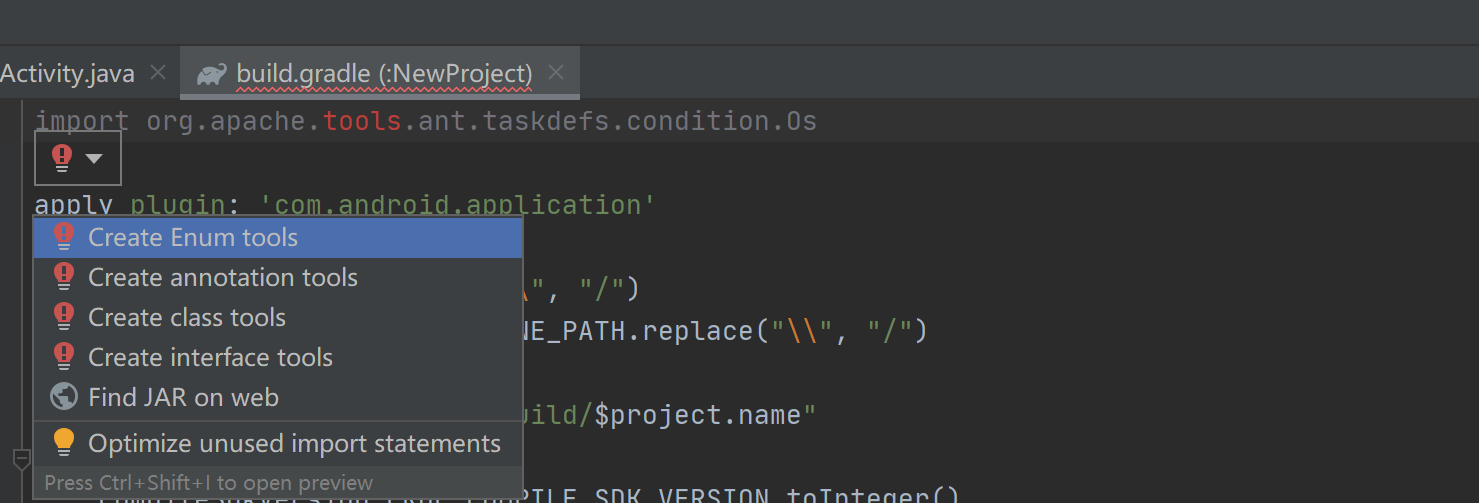Switch to the Activity.java tab
This screenshot has width=1479, height=503.
coord(68,74)
